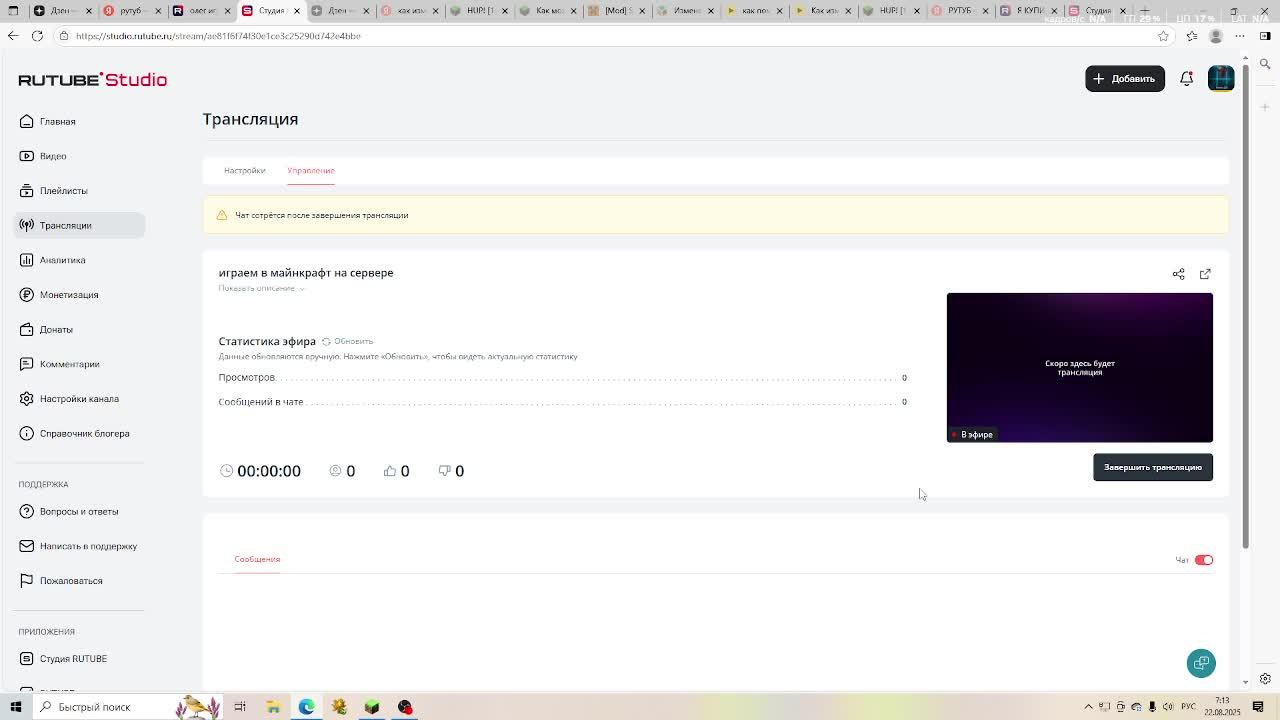Go back with the browser back arrow
The width and height of the screenshot is (1280, 720).
point(12,36)
